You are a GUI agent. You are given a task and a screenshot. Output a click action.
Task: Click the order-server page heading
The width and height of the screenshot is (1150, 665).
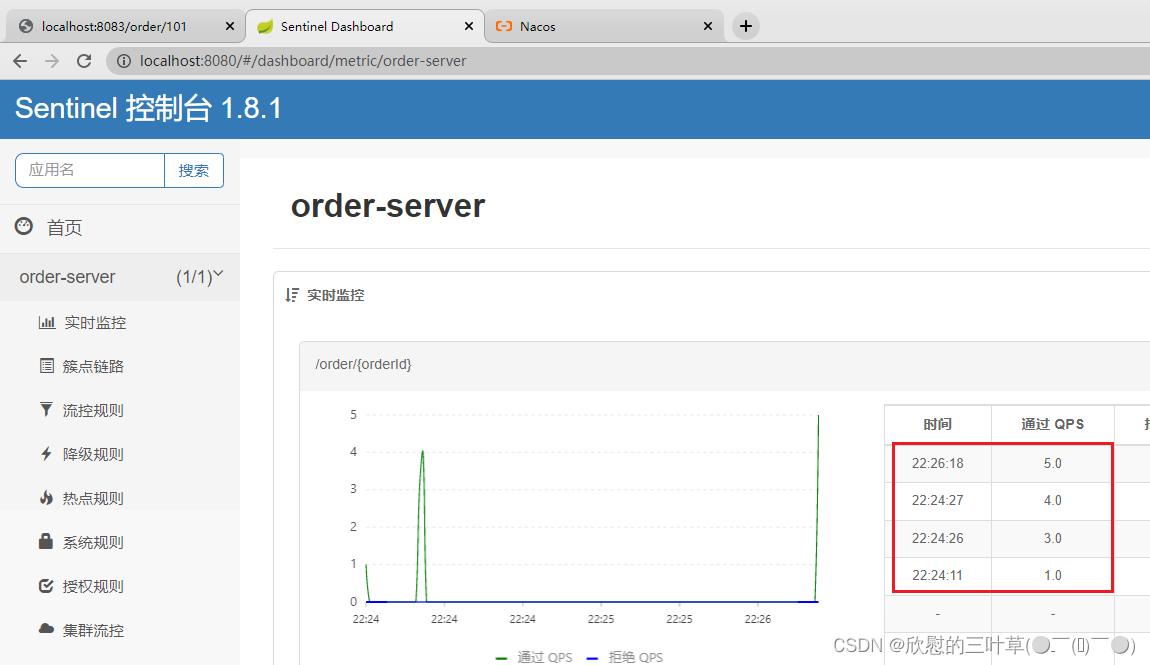click(x=388, y=206)
